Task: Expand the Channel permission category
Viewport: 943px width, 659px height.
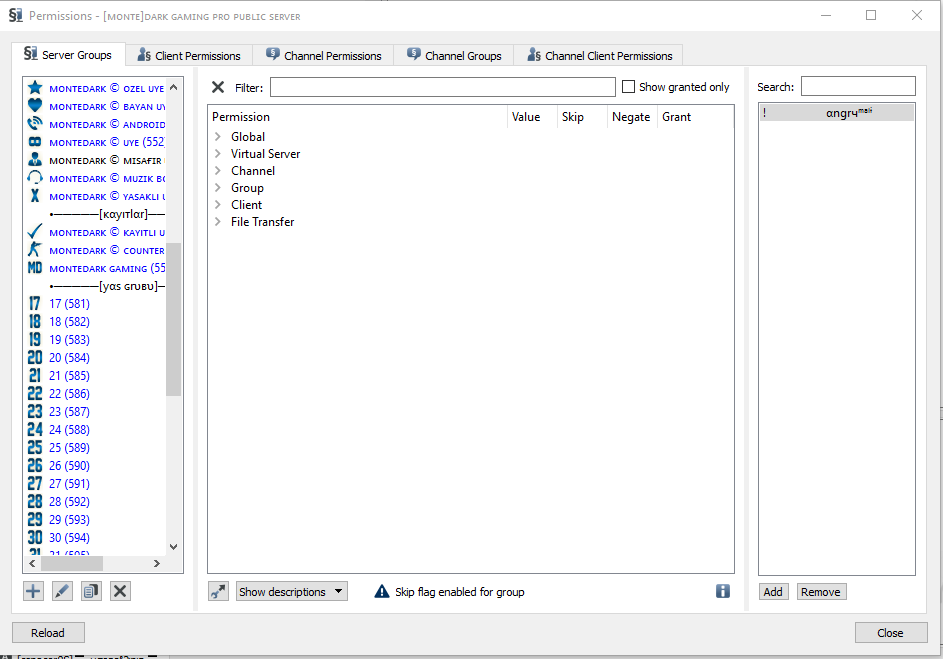Action: click(218, 171)
